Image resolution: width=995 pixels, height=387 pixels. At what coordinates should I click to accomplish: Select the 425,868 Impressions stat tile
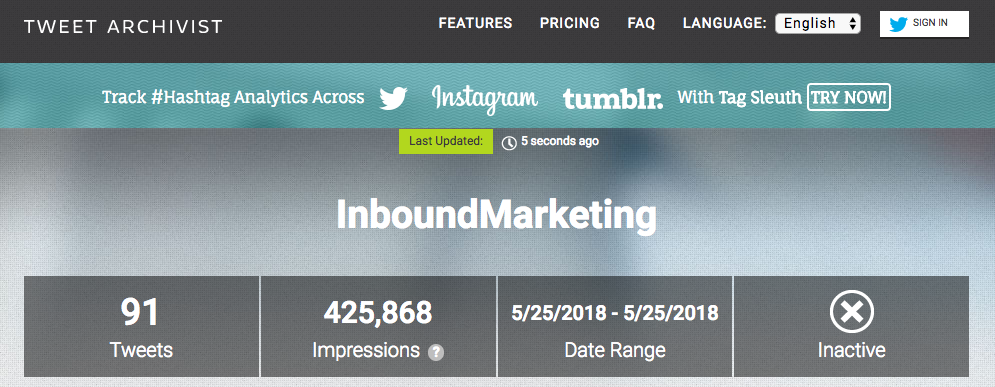(x=378, y=326)
